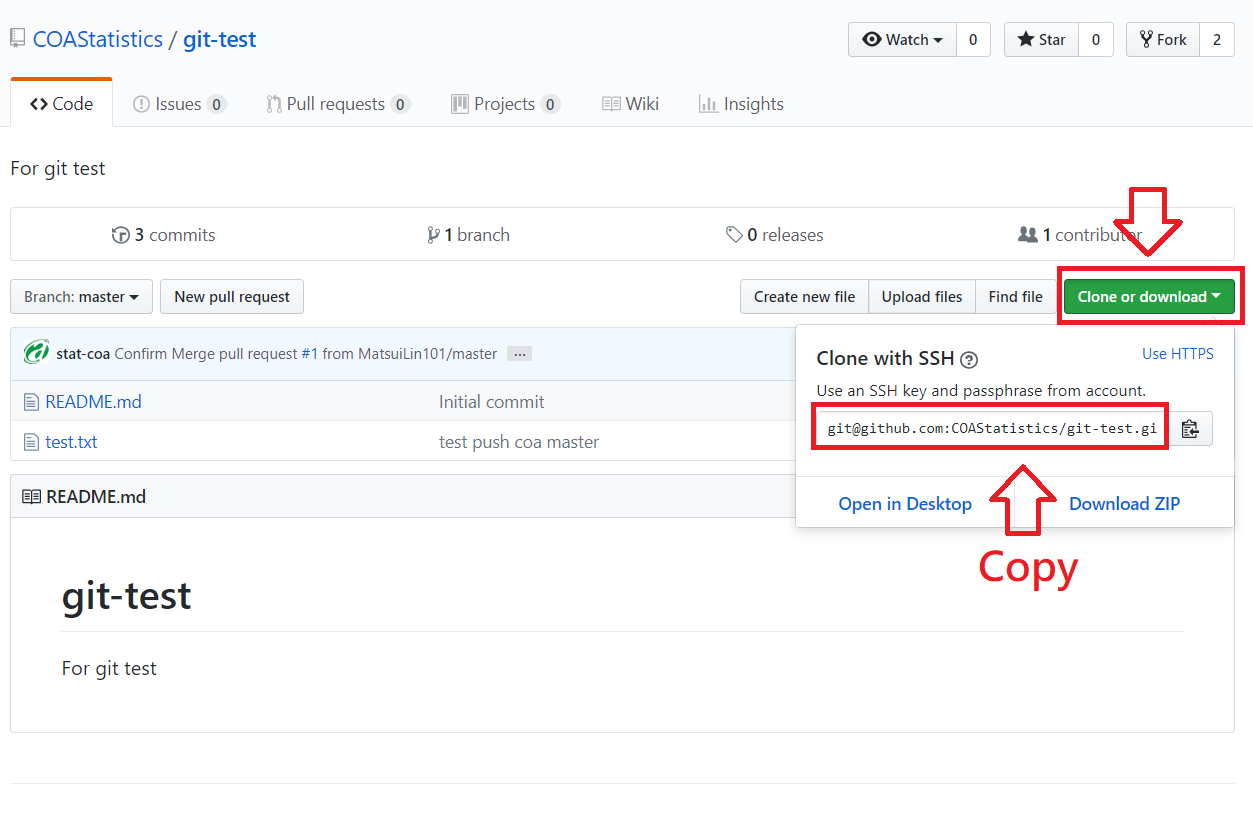Open pull request #1 link

pyautogui.click(x=309, y=354)
